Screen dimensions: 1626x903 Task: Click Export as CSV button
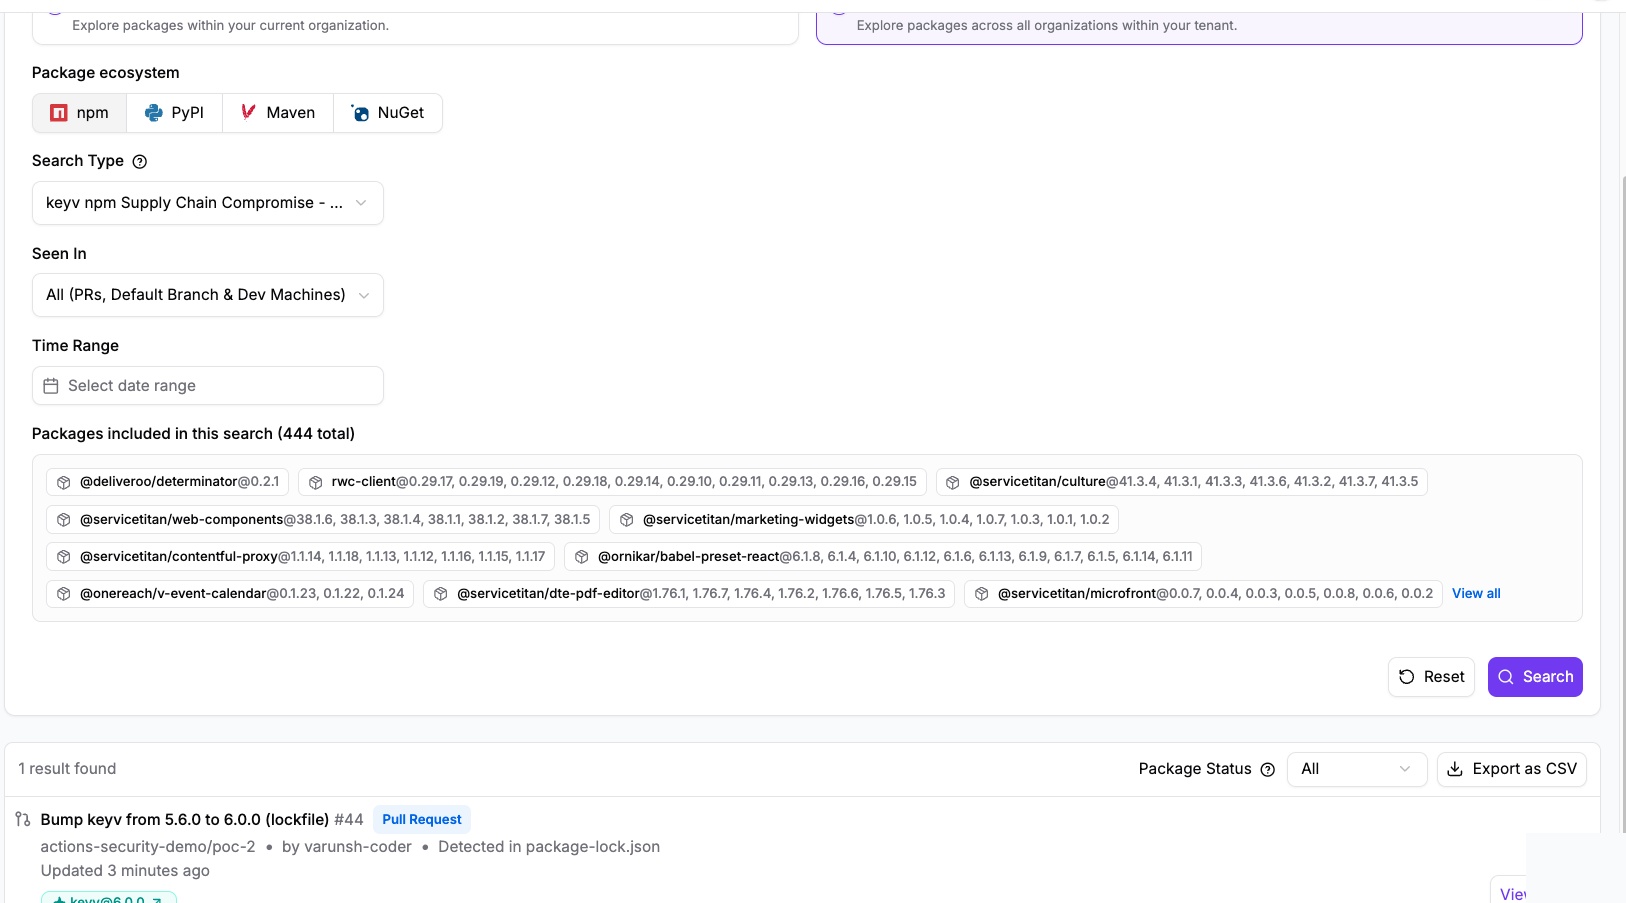pyautogui.click(x=1511, y=769)
